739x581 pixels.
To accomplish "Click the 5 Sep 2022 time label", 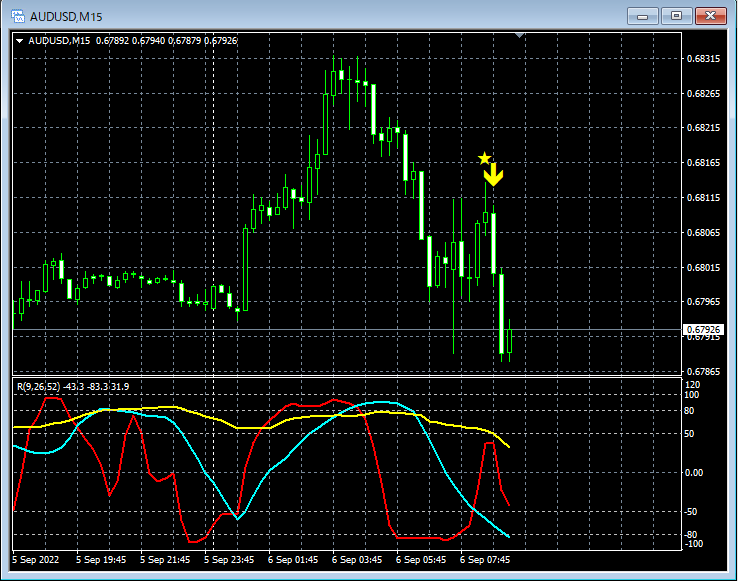I will 36,560.
